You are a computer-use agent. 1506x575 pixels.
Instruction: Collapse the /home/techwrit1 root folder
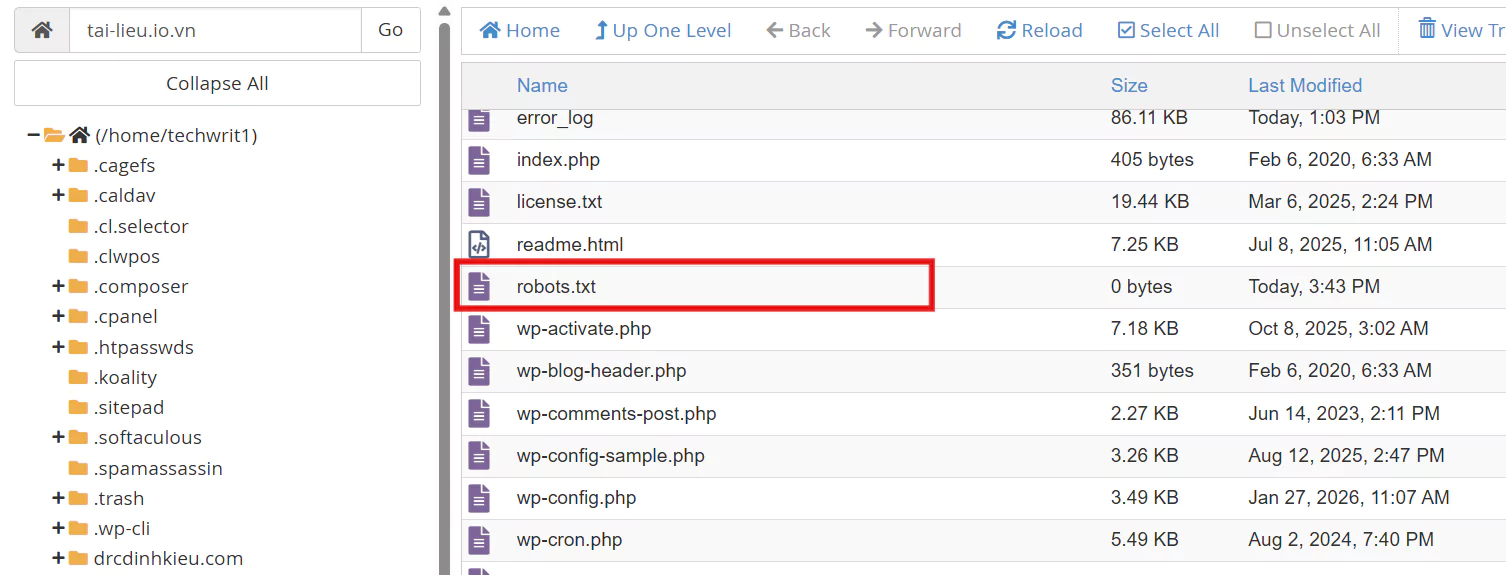tap(34, 135)
